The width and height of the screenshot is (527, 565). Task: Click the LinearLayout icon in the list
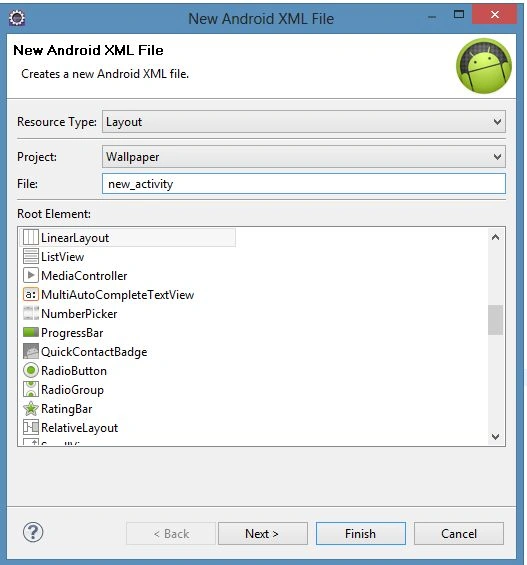click(31, 237)
